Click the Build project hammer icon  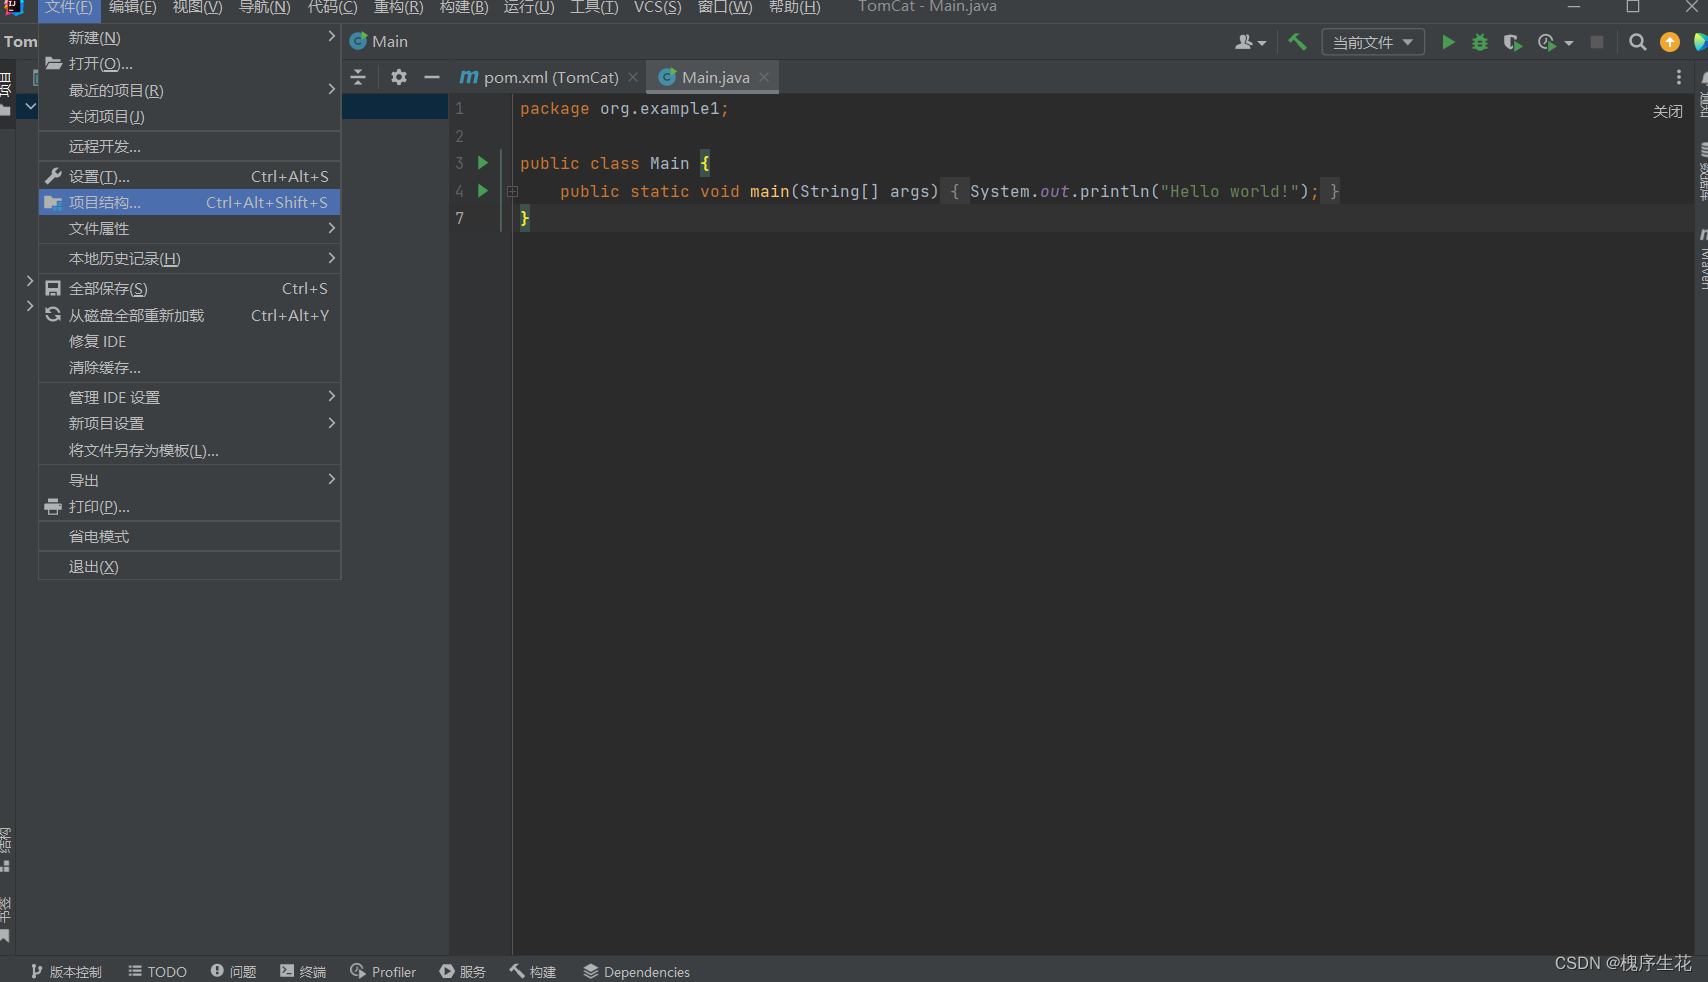point(1297,42)
